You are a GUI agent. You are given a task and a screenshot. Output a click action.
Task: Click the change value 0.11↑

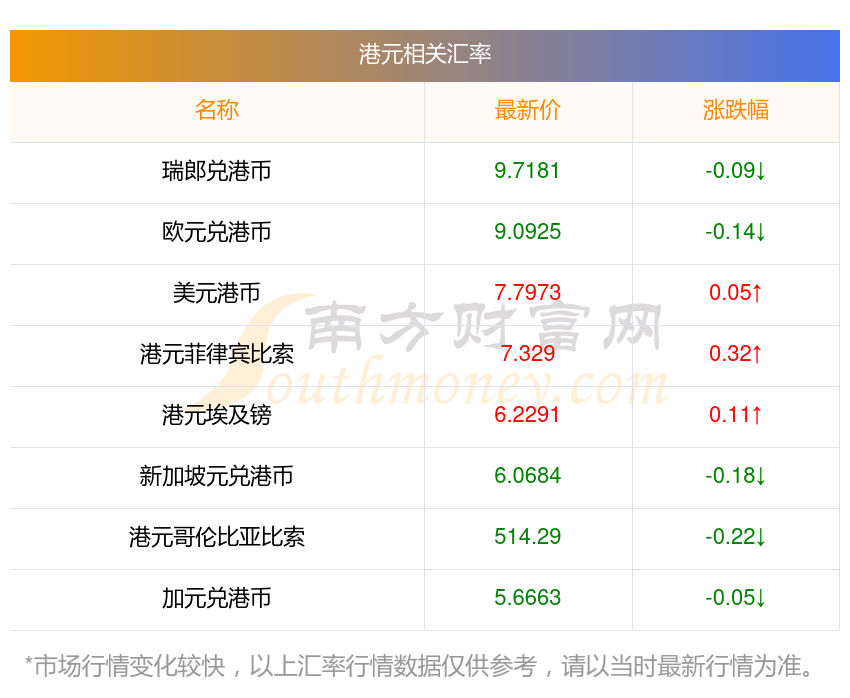click(x=736, y=415)
